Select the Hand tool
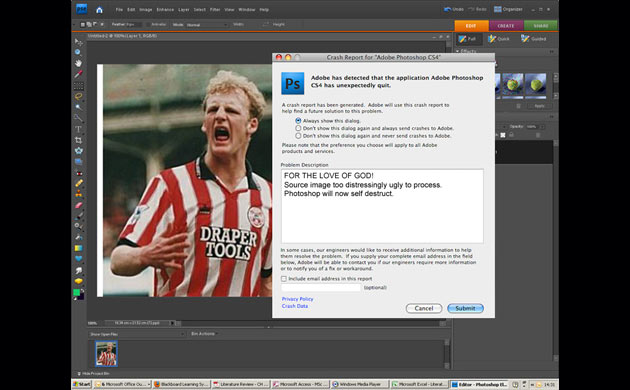Viewport: 630px width, 390px height. click(78, 63)
